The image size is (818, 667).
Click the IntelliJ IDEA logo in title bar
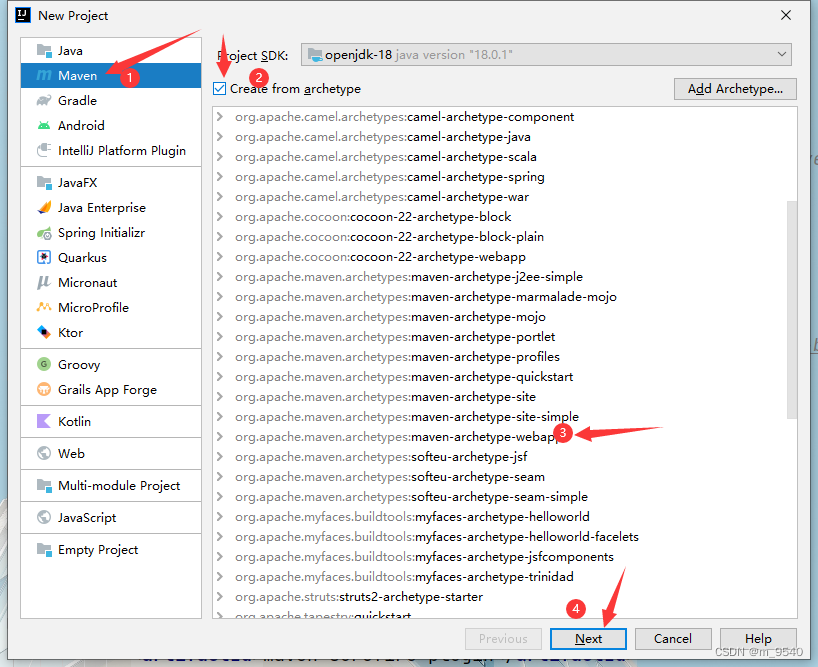tap(23, 15)
